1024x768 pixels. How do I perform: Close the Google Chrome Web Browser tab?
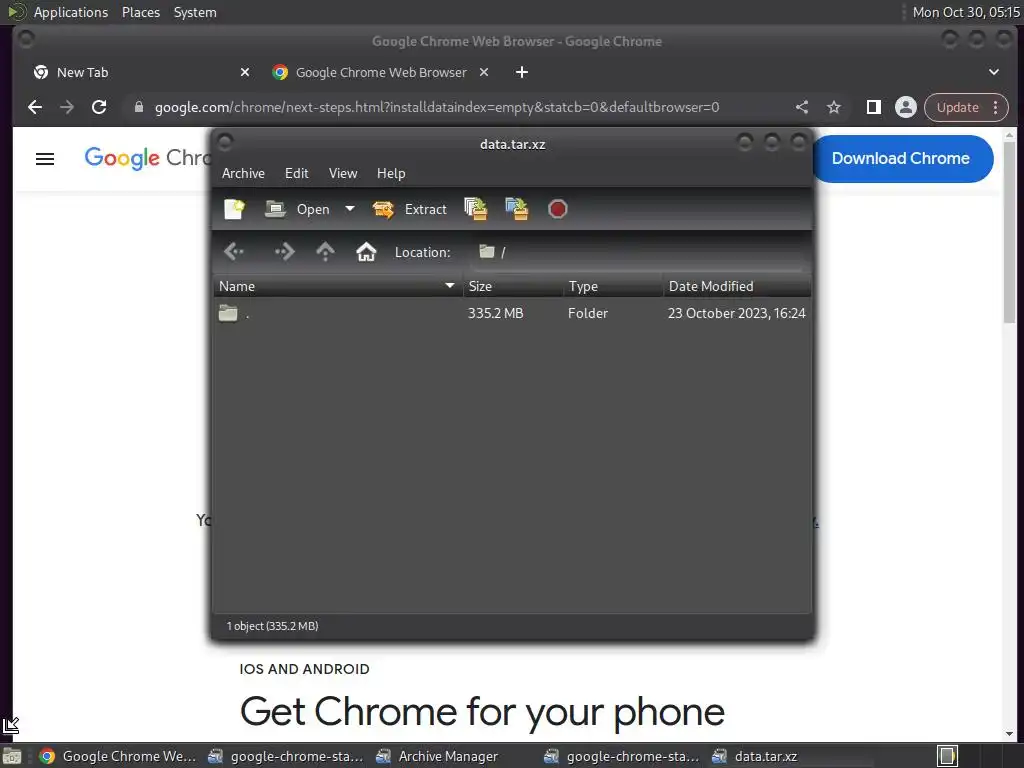coord(484,72)
